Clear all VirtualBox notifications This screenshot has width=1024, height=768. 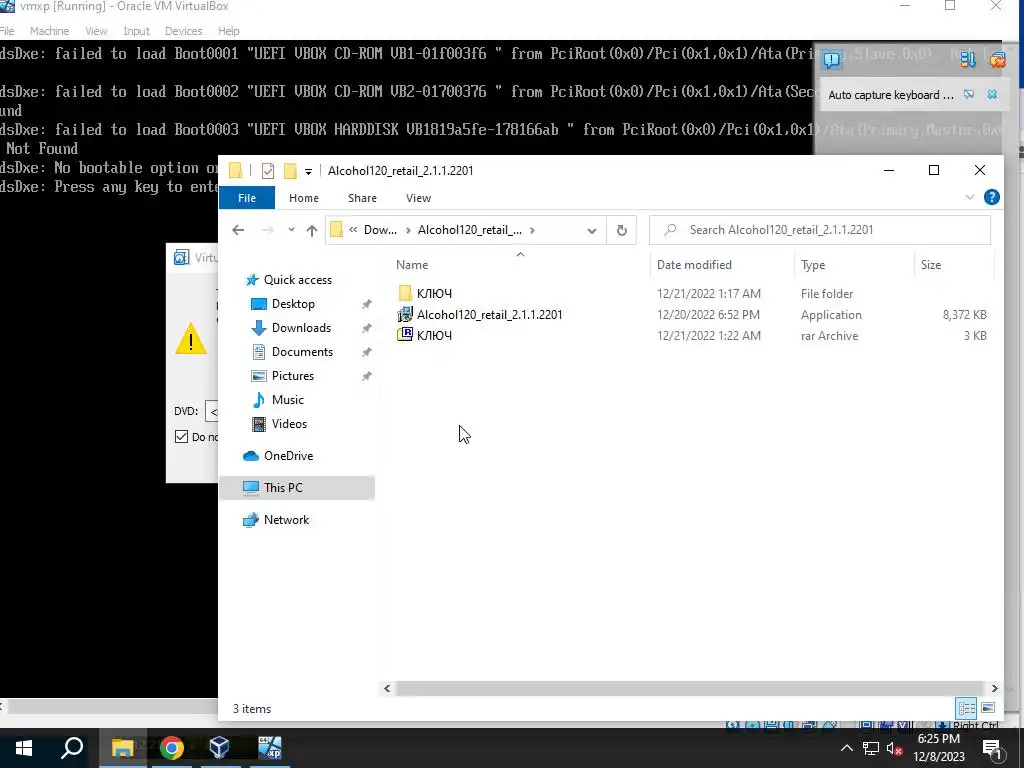tap(997, 60)
